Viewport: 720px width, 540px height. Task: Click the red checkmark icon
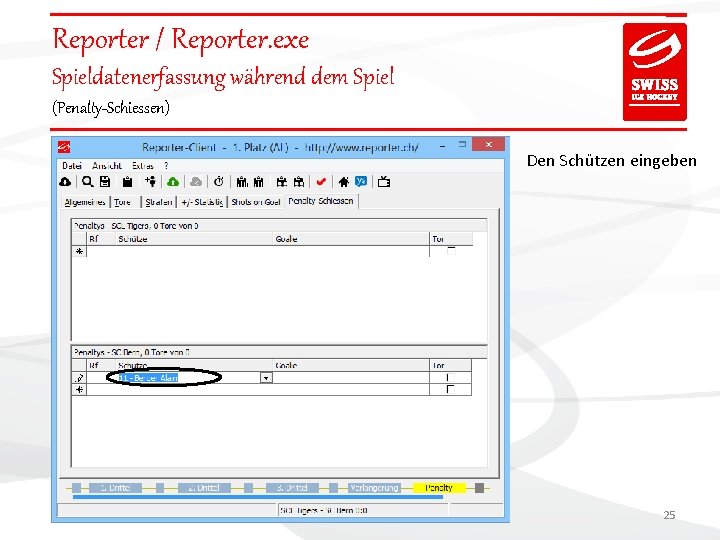321,182
